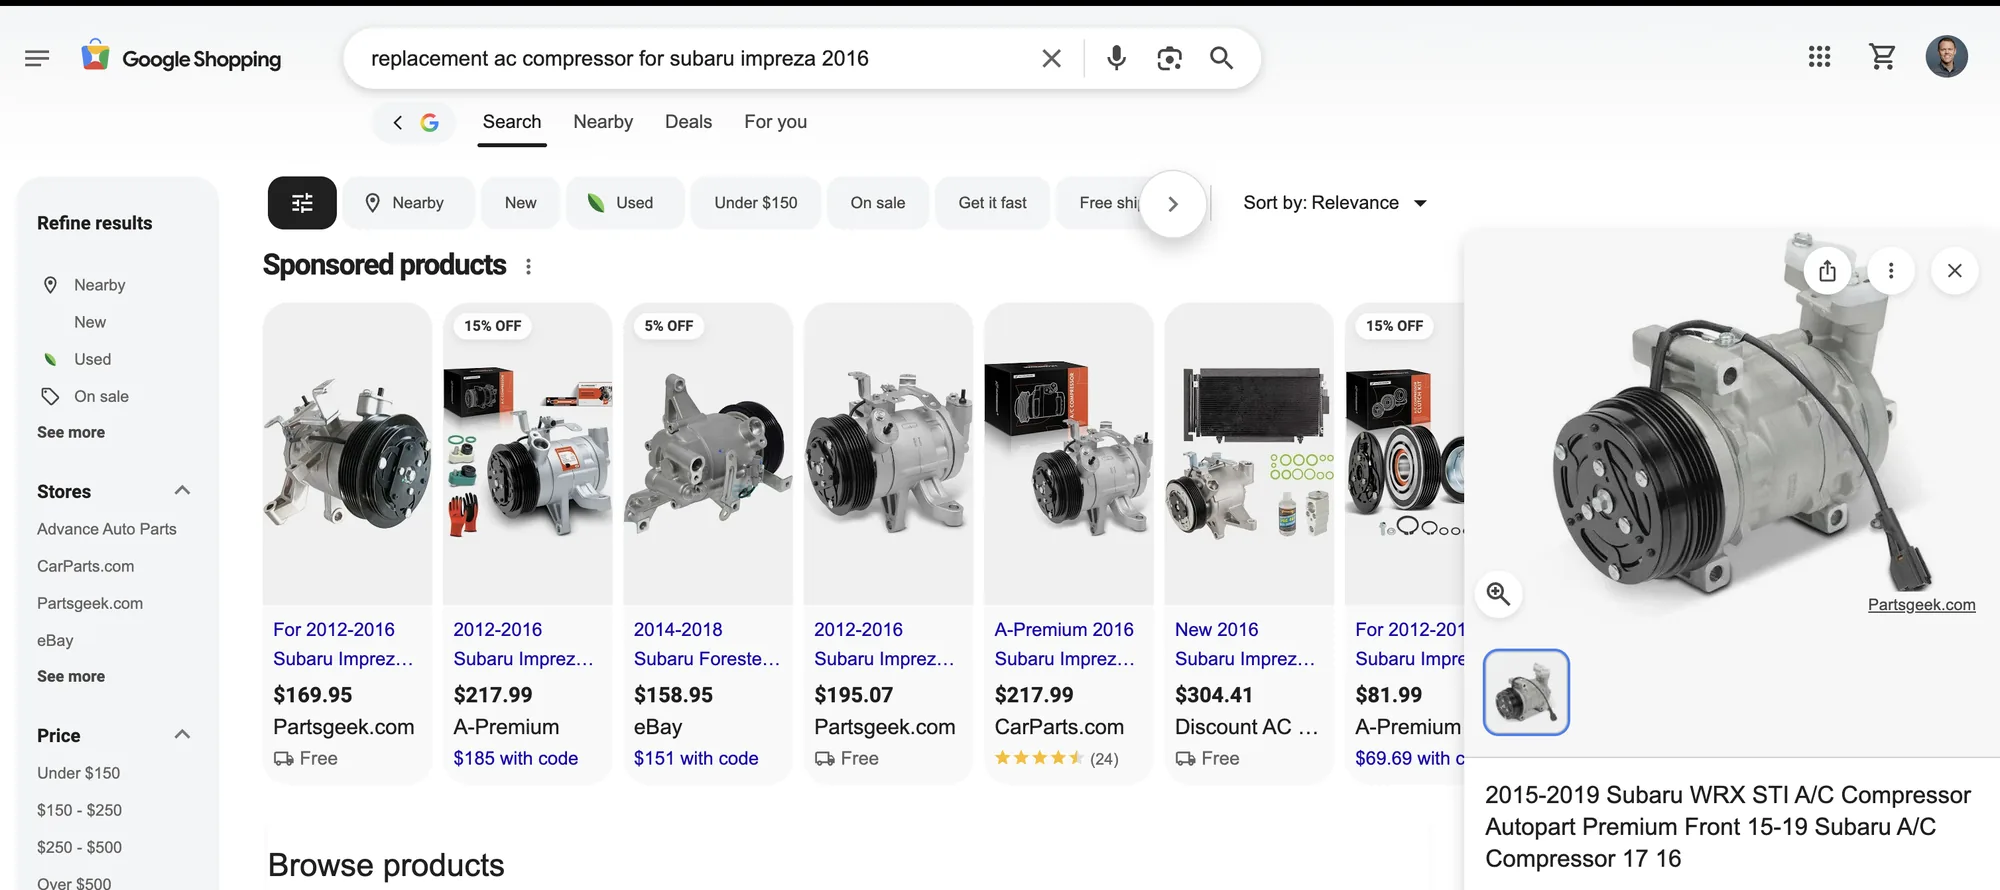The width and height of the screenshot is (2000, 890).
Task: Open the shopping cart
Action: pyautogui.click(x=1882, y=57)
